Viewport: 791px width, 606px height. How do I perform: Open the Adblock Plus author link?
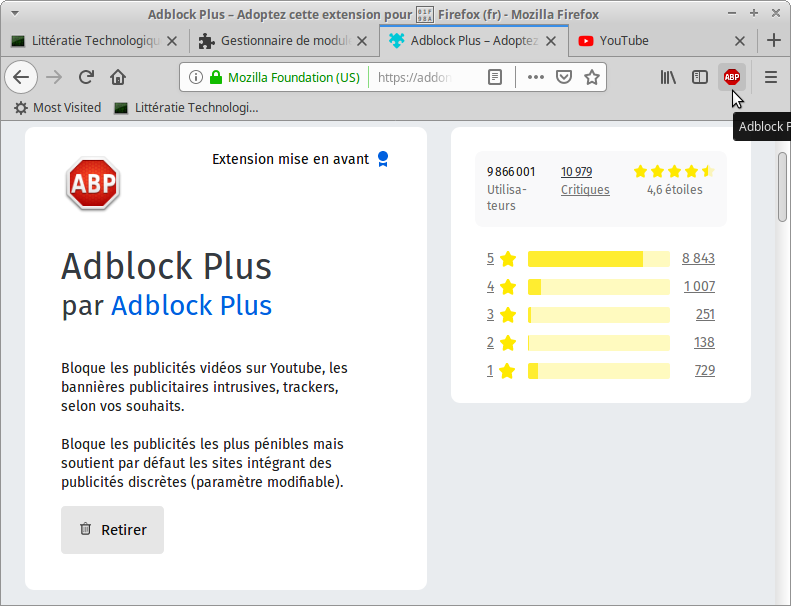pyautogui.click(x=191, y=305)
